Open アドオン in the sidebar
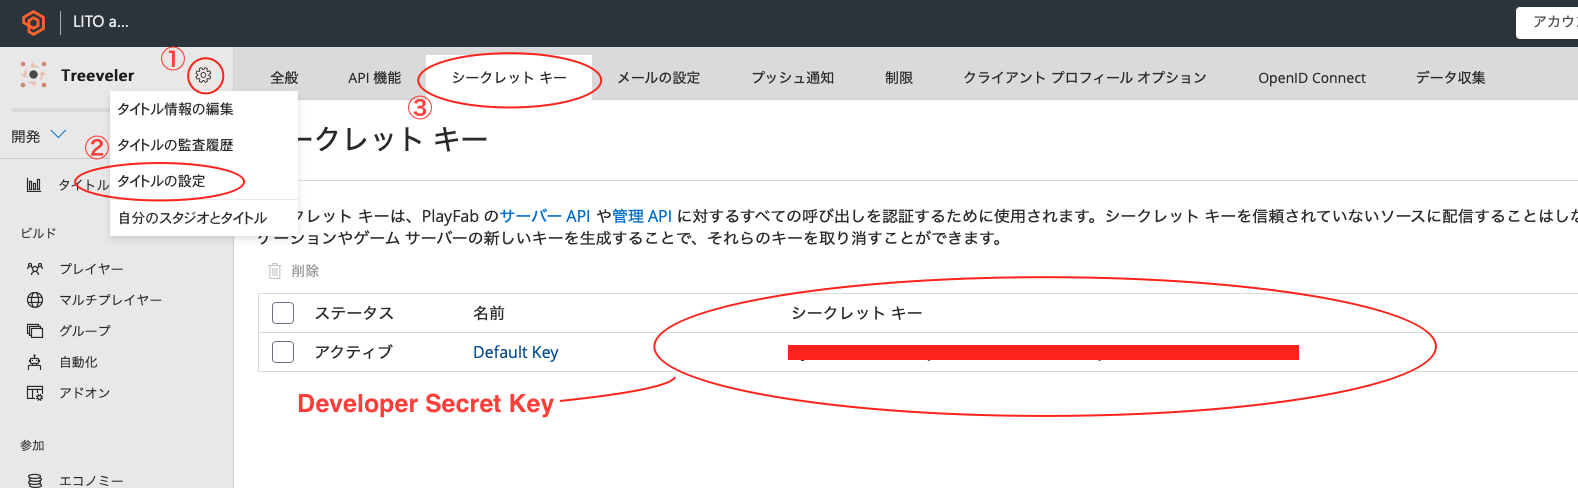This screenshot has width=1578, height=488. pos(85,393)
